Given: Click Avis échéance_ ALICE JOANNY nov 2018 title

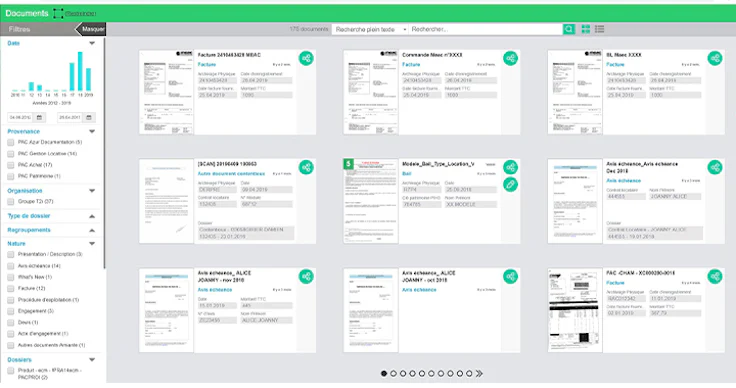Looking at the screenshot, I should [x=224, y=276].
